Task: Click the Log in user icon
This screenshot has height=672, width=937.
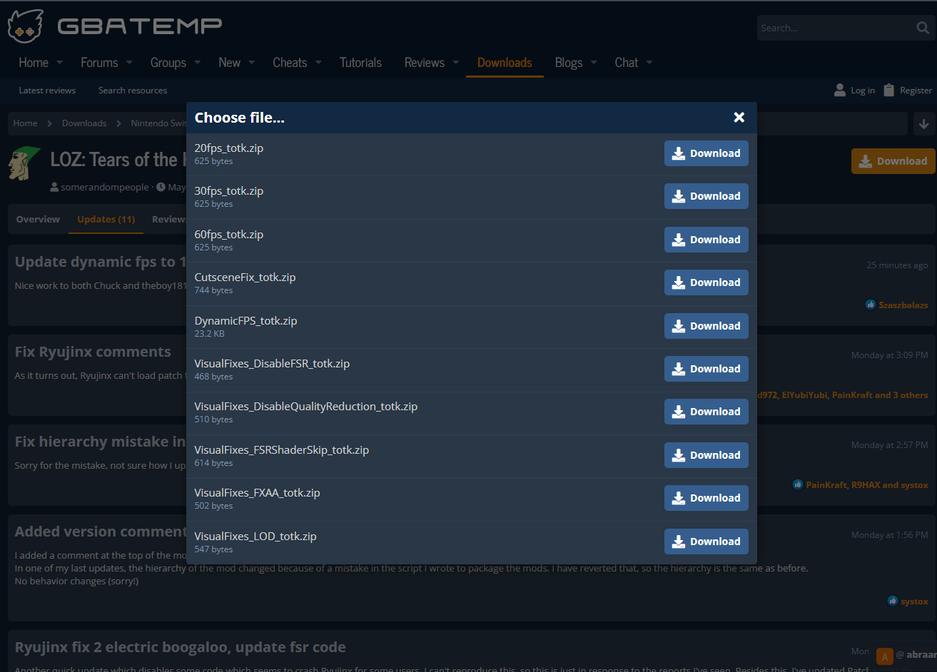Action: (x=840, y=90)
